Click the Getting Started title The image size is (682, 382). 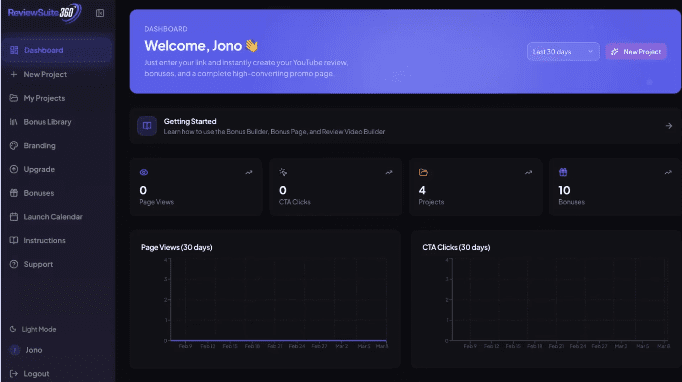pyautogui.click(x=190, y=121)
